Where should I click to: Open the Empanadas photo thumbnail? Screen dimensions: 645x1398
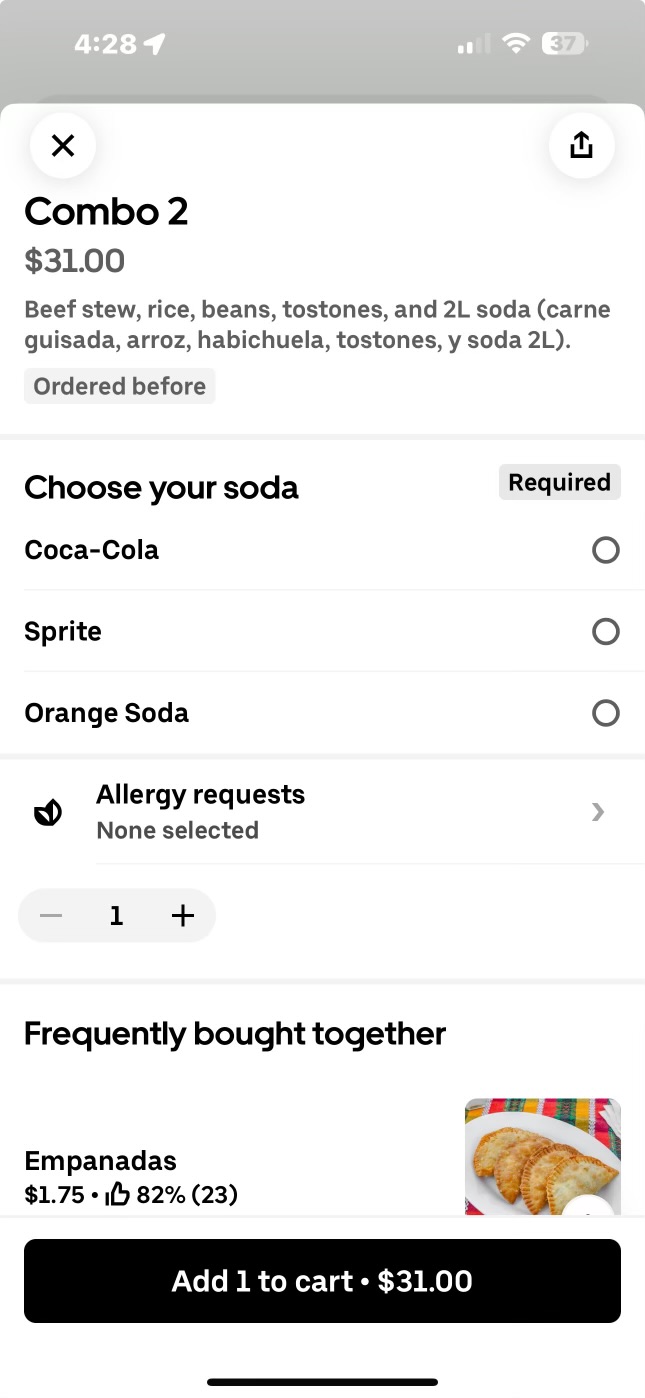pyautogui.click(x=542, y=1157)
